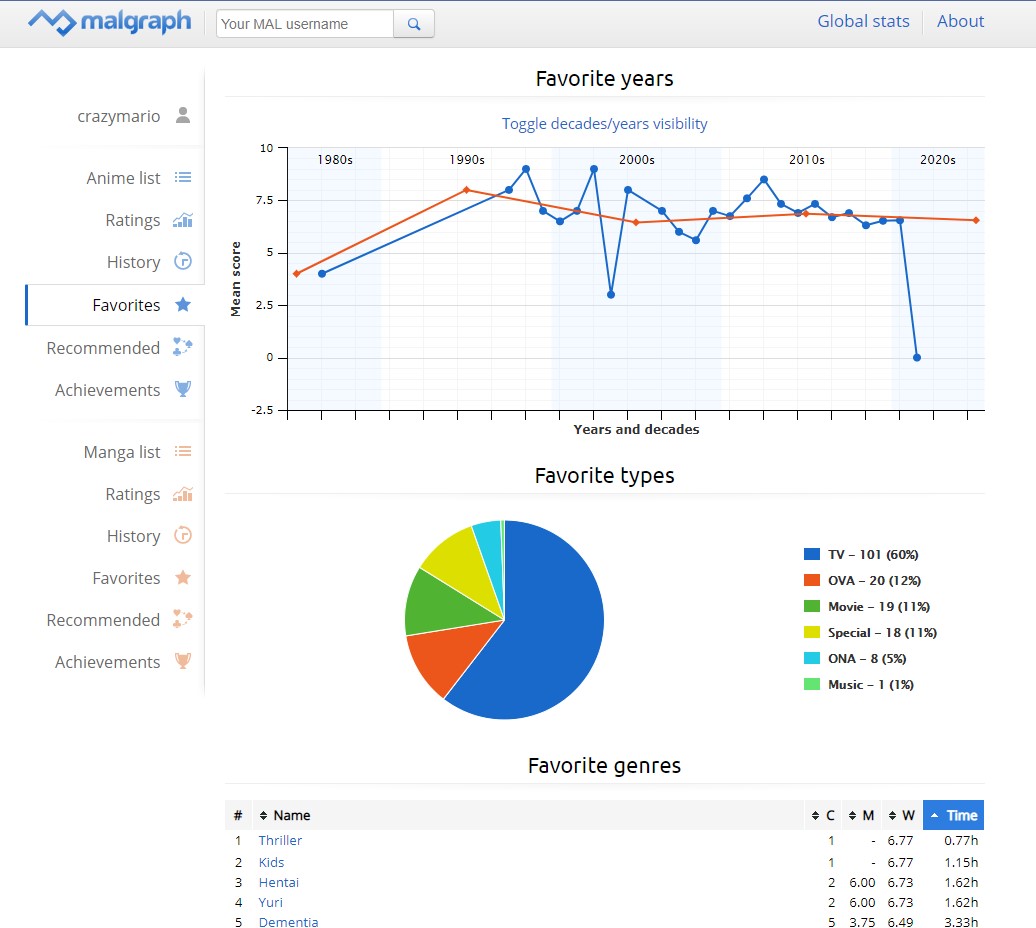Open the Thriller genre link
This screenshot has height=928, width=1036.
[x=280, y=840]
